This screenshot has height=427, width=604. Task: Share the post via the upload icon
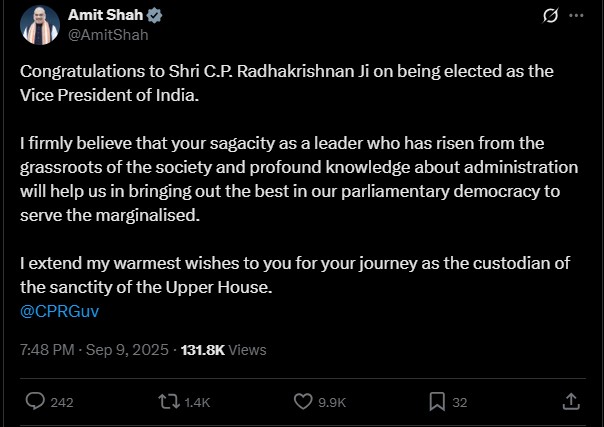coord(571,402)
